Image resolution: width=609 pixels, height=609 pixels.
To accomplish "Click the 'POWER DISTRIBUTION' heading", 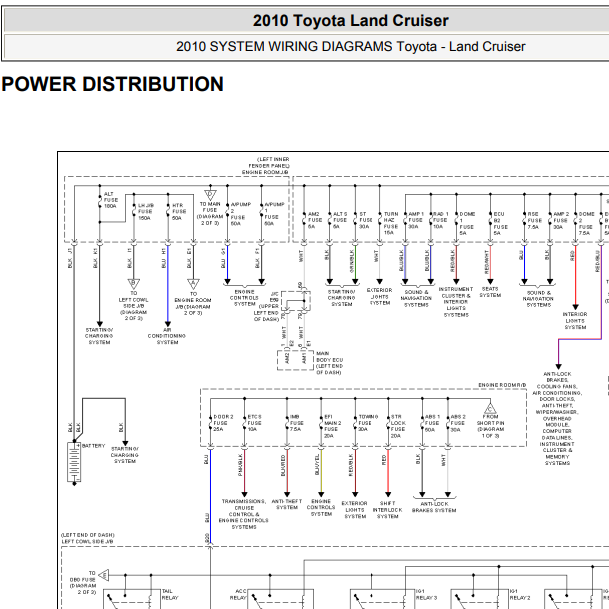I will pos(113,84).
